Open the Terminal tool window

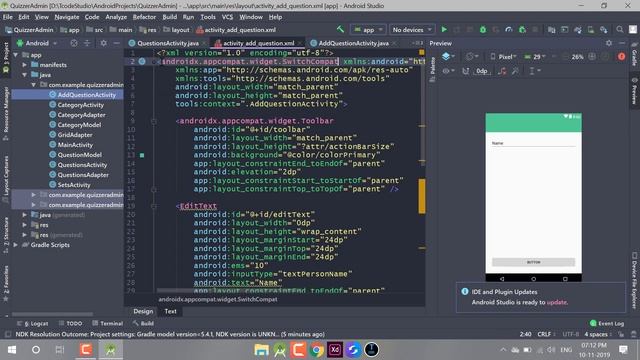point(107,323)
